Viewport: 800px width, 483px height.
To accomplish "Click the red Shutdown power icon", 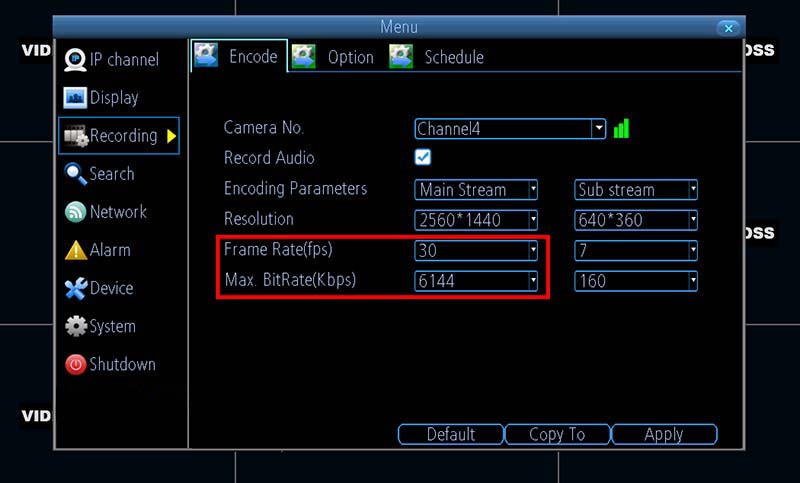I will (x=76, y=365).
